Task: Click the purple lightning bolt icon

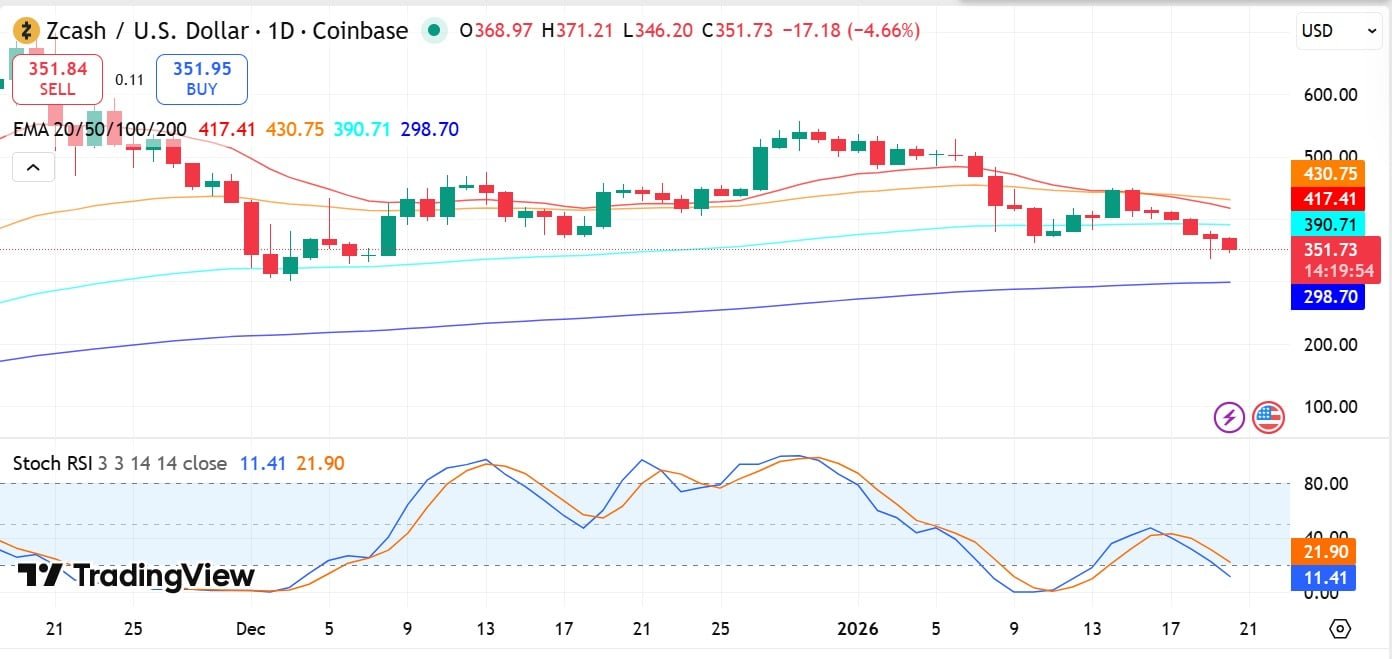Action: pos(1229,417)
